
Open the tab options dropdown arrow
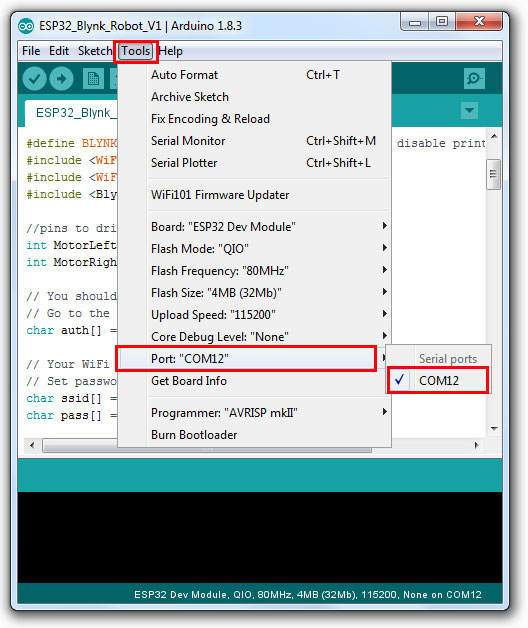click(x=469, y=110)
